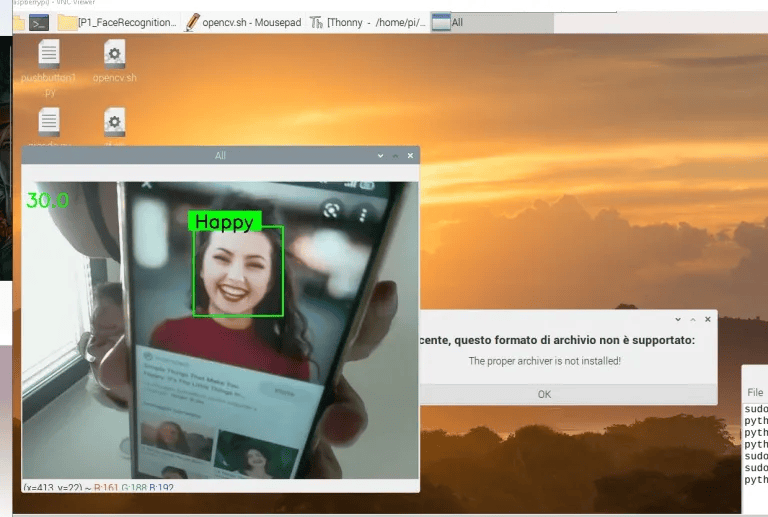Click the All window title bar
The width and height of the screenshot is (768, 517).
coord(220,156)
